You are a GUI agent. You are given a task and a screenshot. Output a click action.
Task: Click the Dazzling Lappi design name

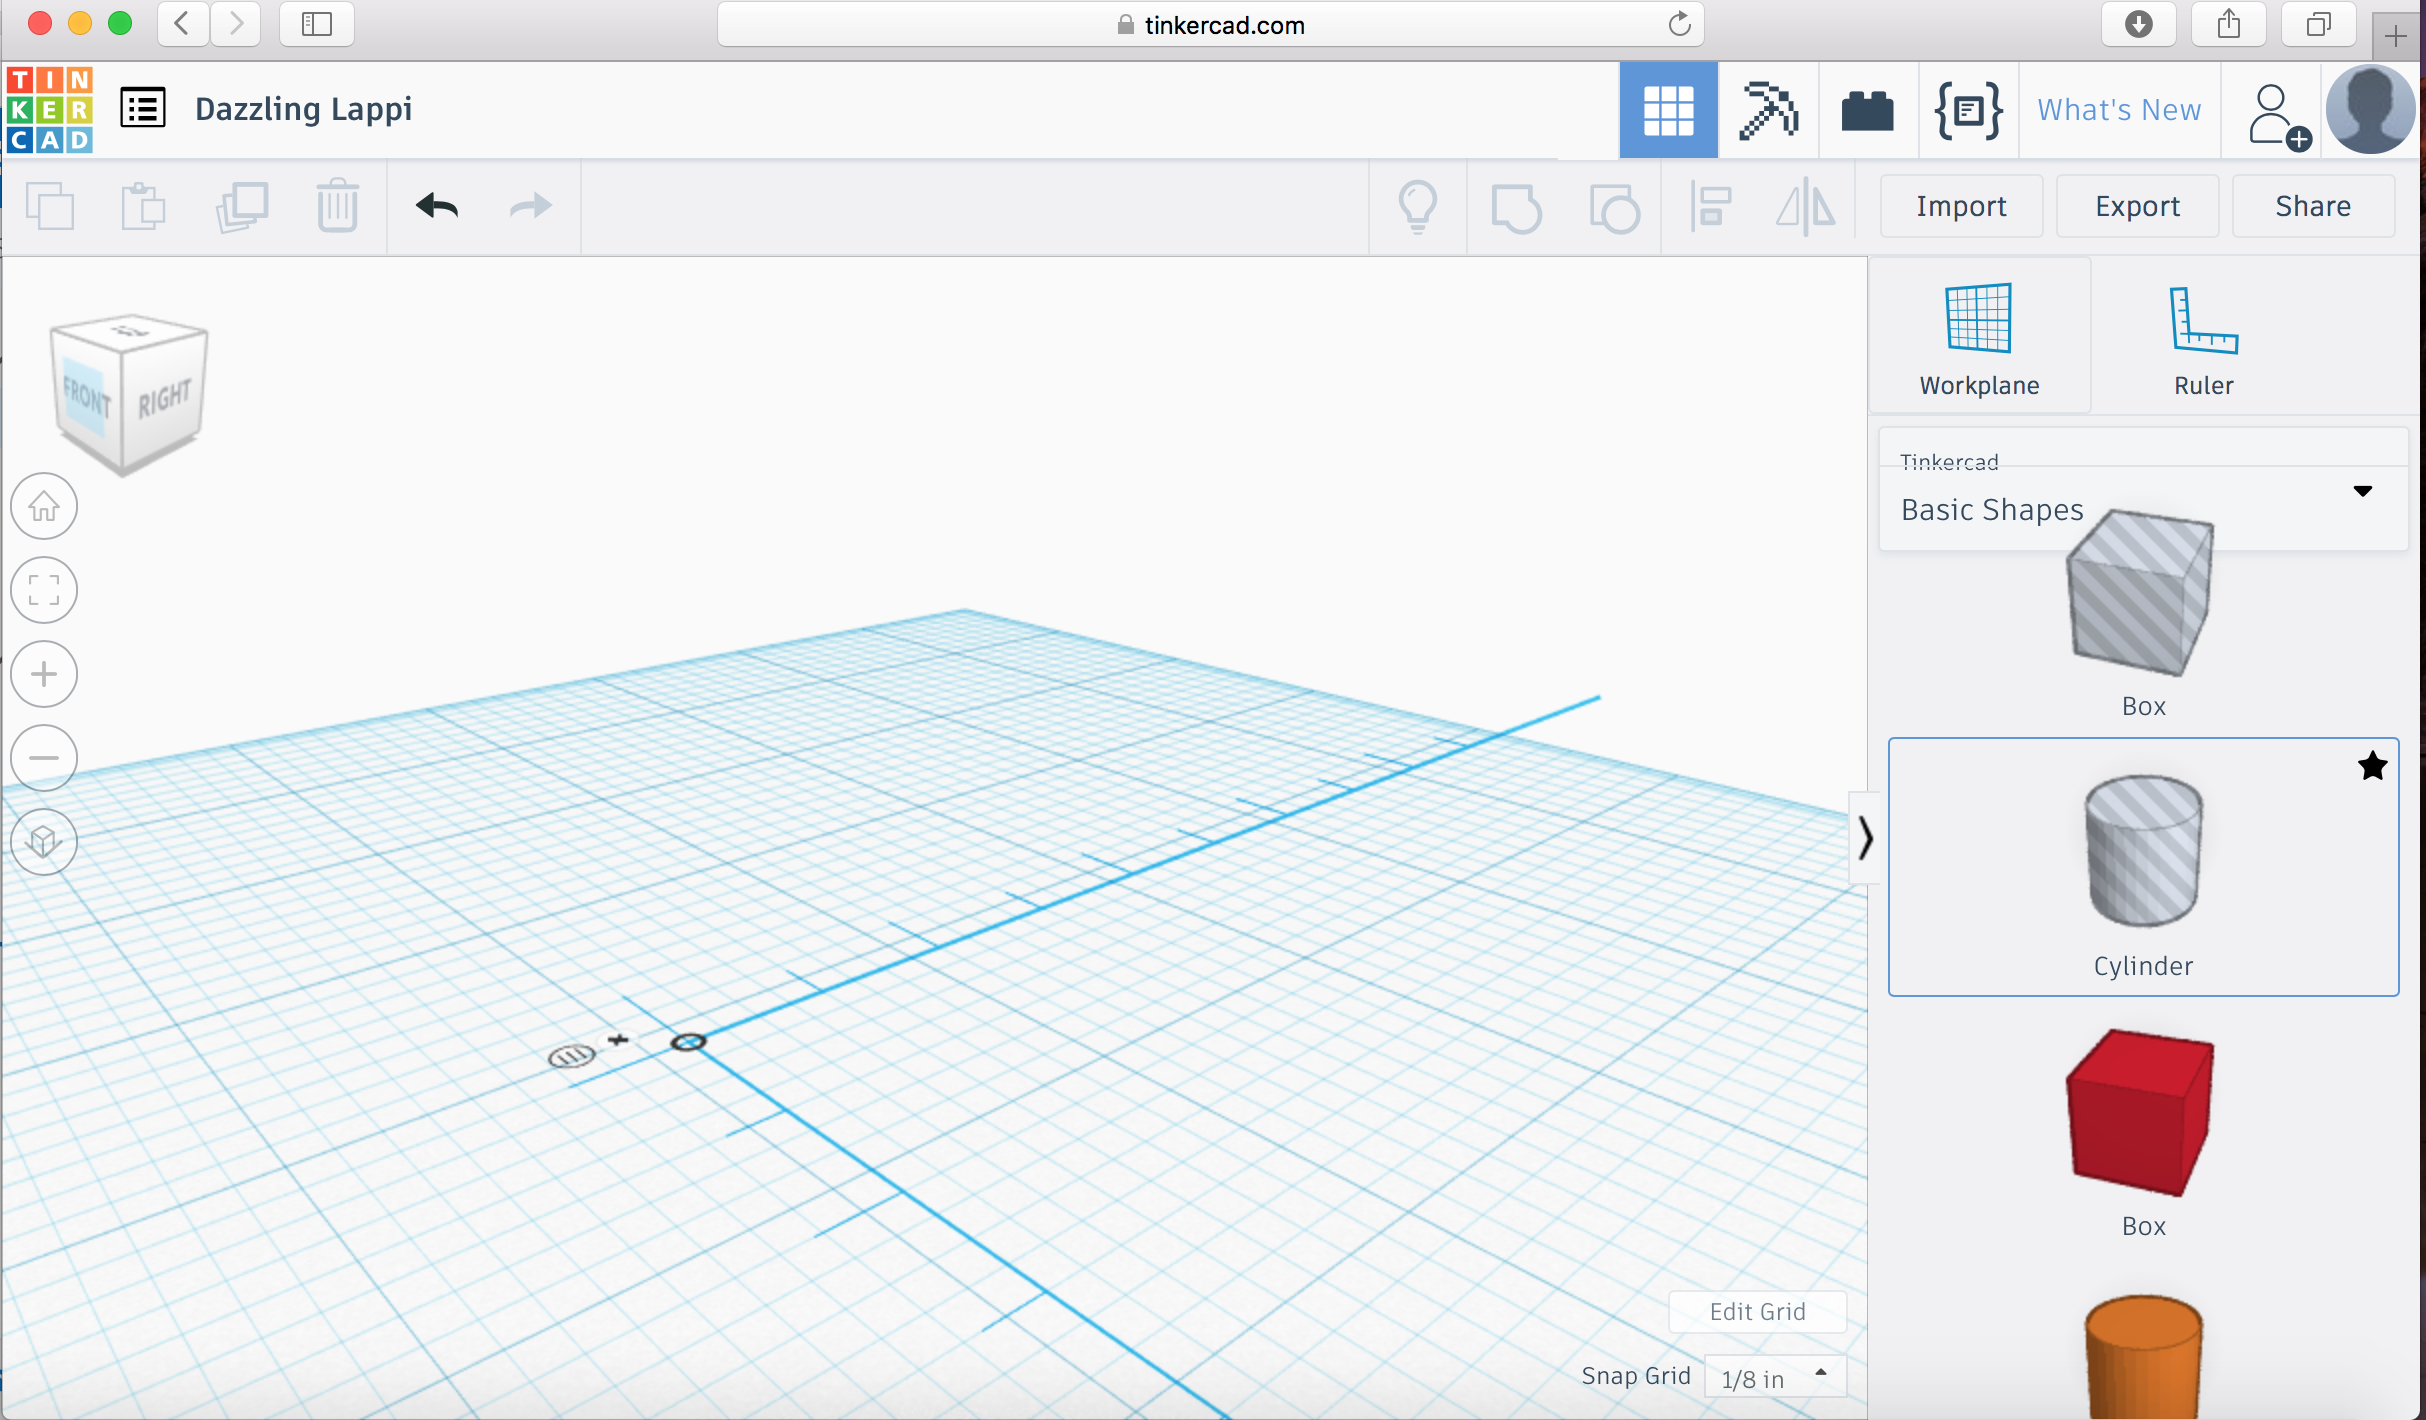[303, 108]
